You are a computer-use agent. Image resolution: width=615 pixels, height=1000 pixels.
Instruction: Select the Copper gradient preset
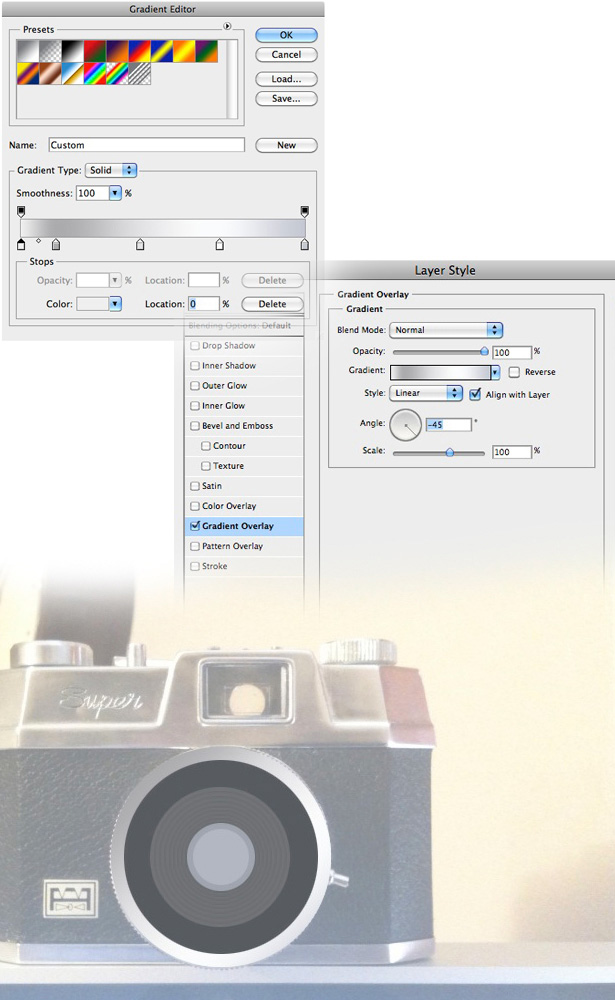point(50,73)
